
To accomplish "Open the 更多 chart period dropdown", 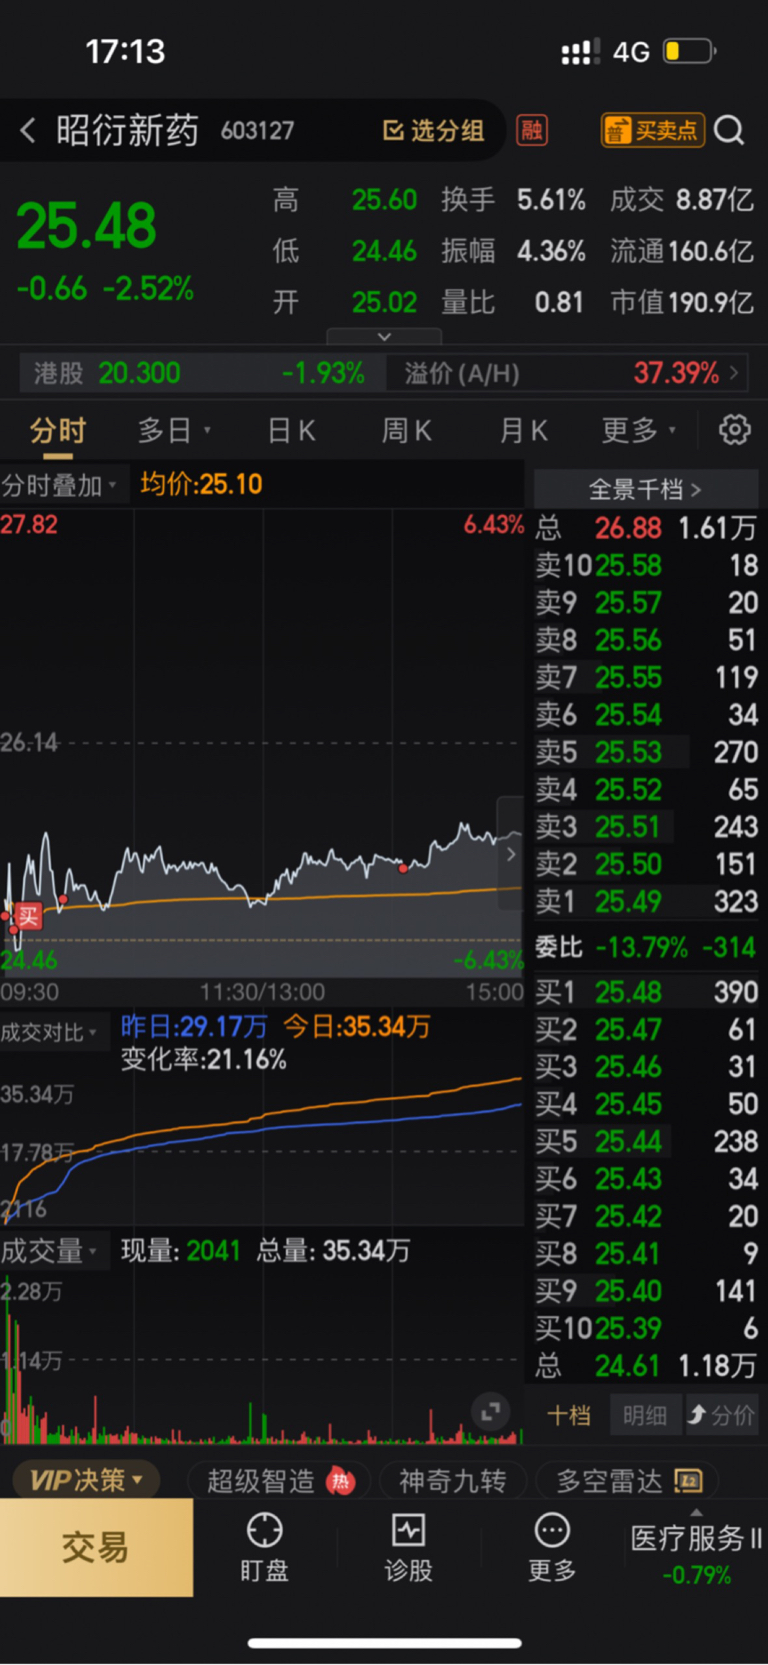I will (639, 431).
